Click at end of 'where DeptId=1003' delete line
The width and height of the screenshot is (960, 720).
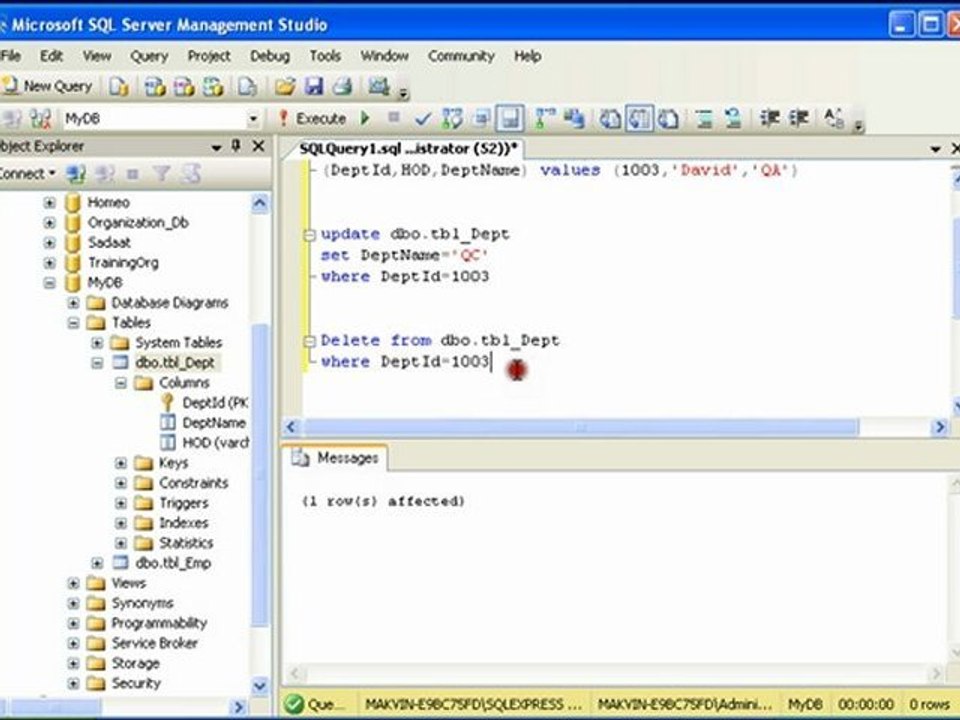point(491,362)
